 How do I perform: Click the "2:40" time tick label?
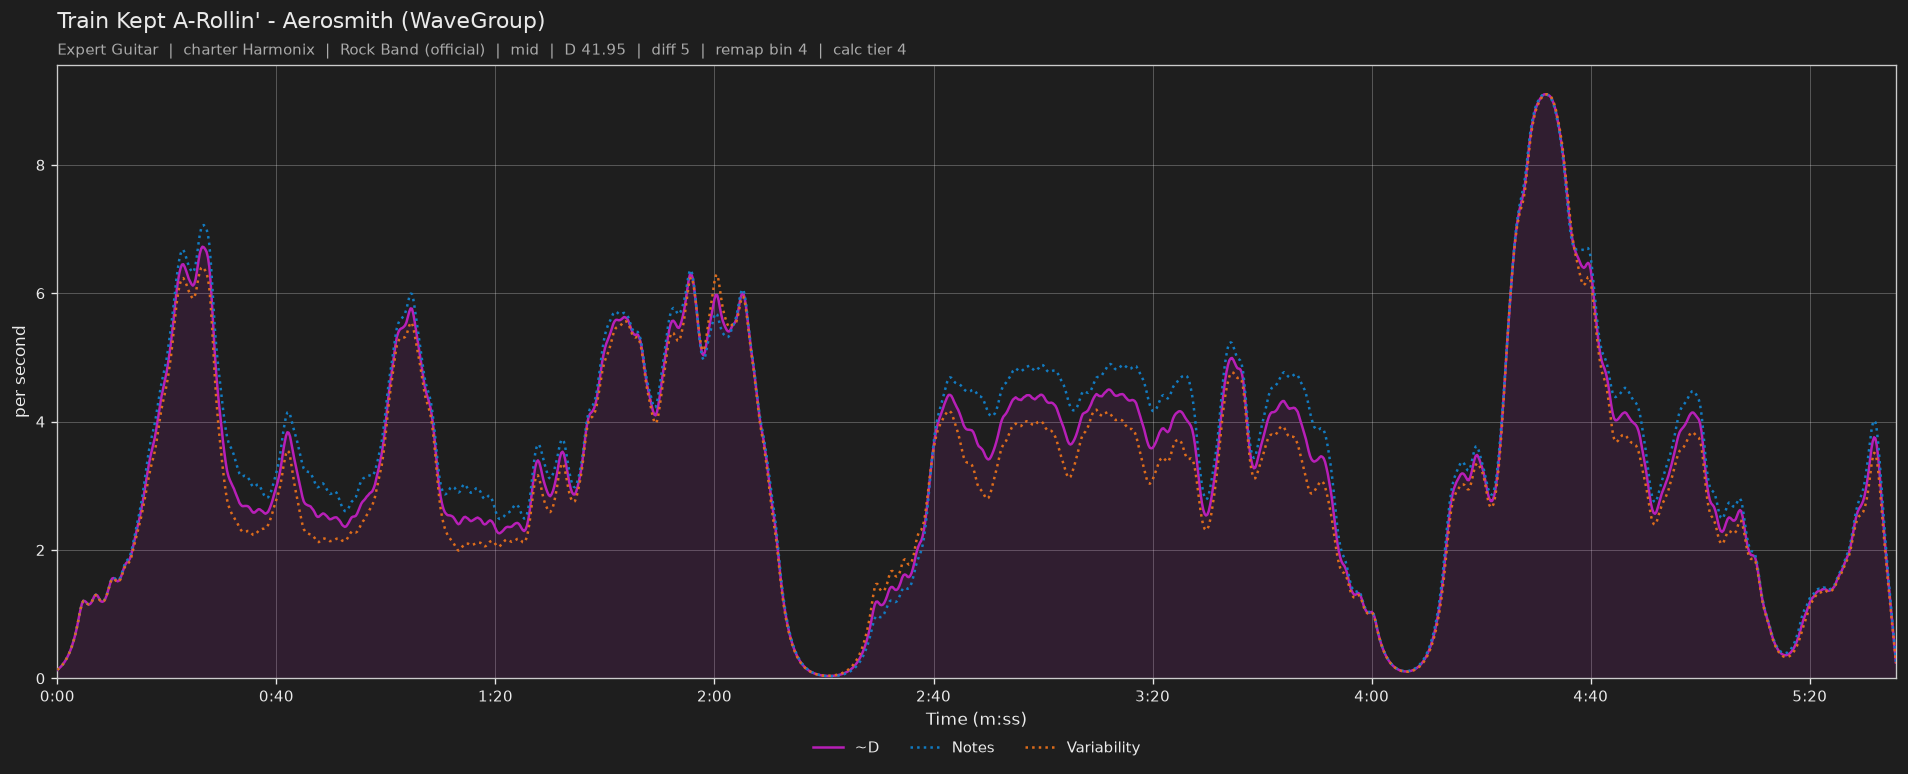coord(933,696)
